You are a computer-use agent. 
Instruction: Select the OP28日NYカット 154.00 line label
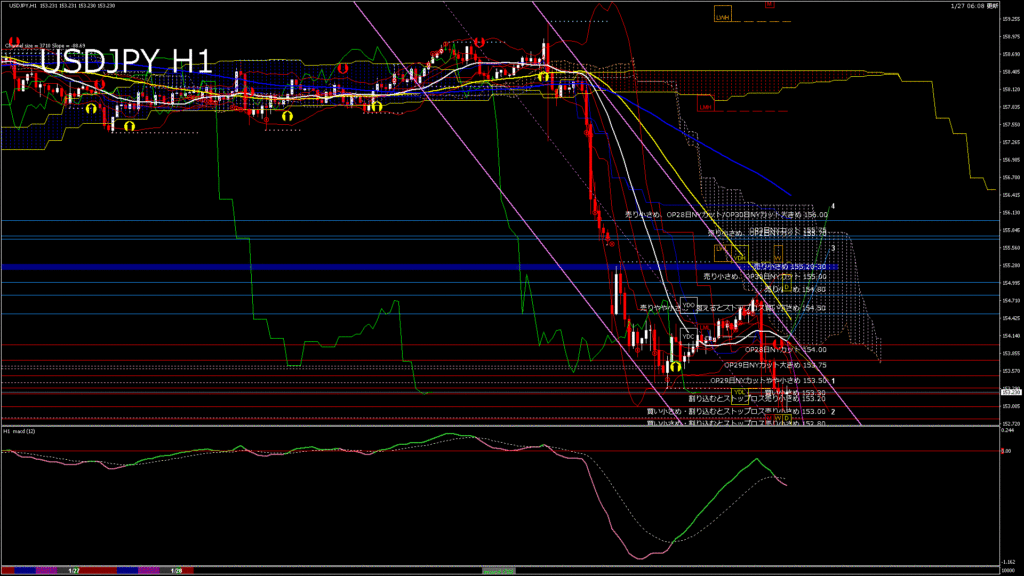click(789, 350)
